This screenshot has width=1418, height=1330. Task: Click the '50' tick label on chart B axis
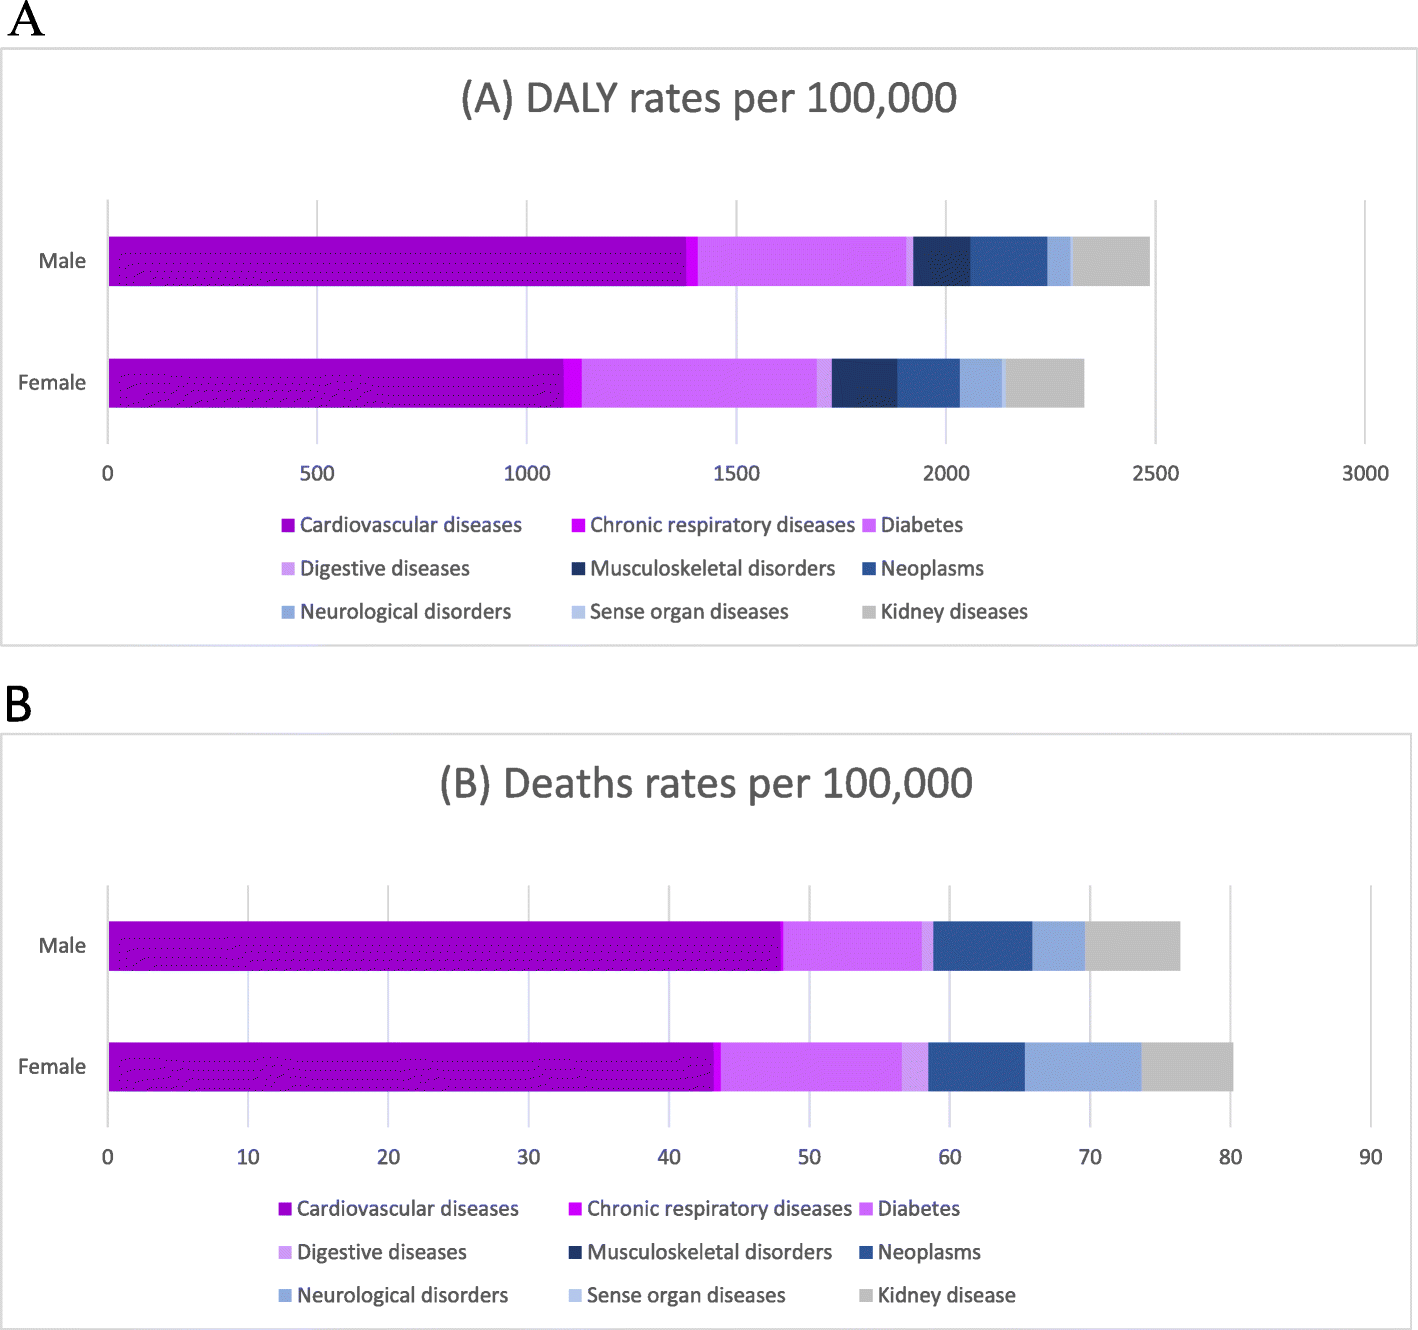coord(809,1158)
